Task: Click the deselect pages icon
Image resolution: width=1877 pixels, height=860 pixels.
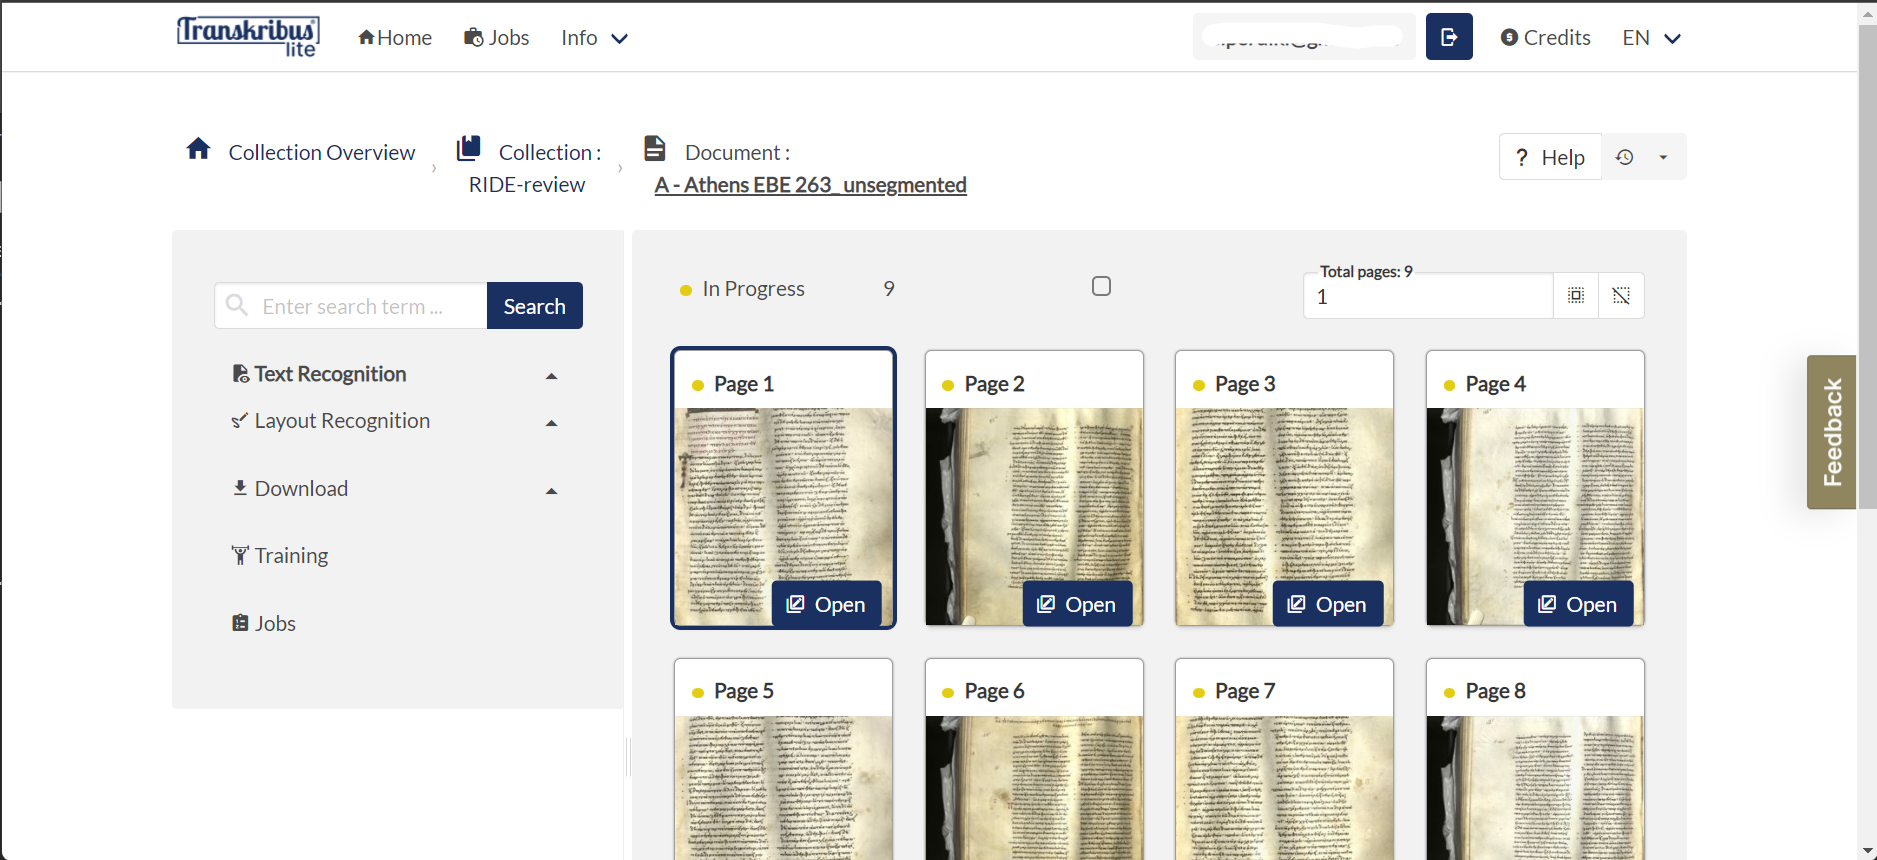Action: (1621, 295)
